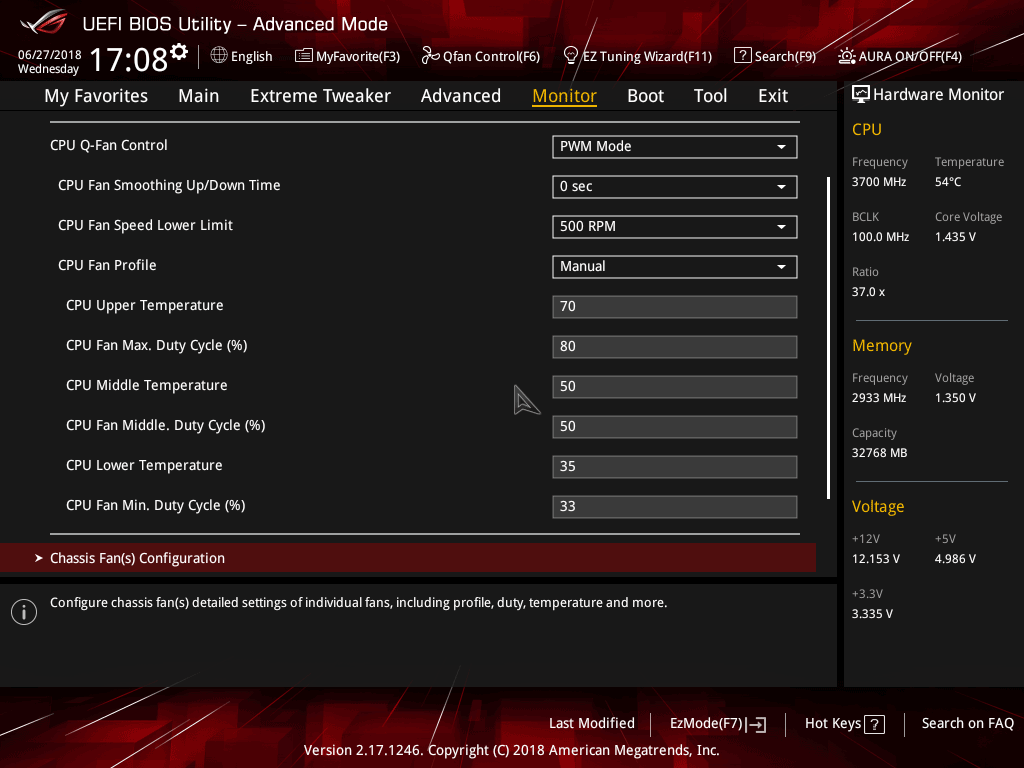
Task: Click CPU Fan Max. Duty Cycle field
Action: click(x=675, y=347)
